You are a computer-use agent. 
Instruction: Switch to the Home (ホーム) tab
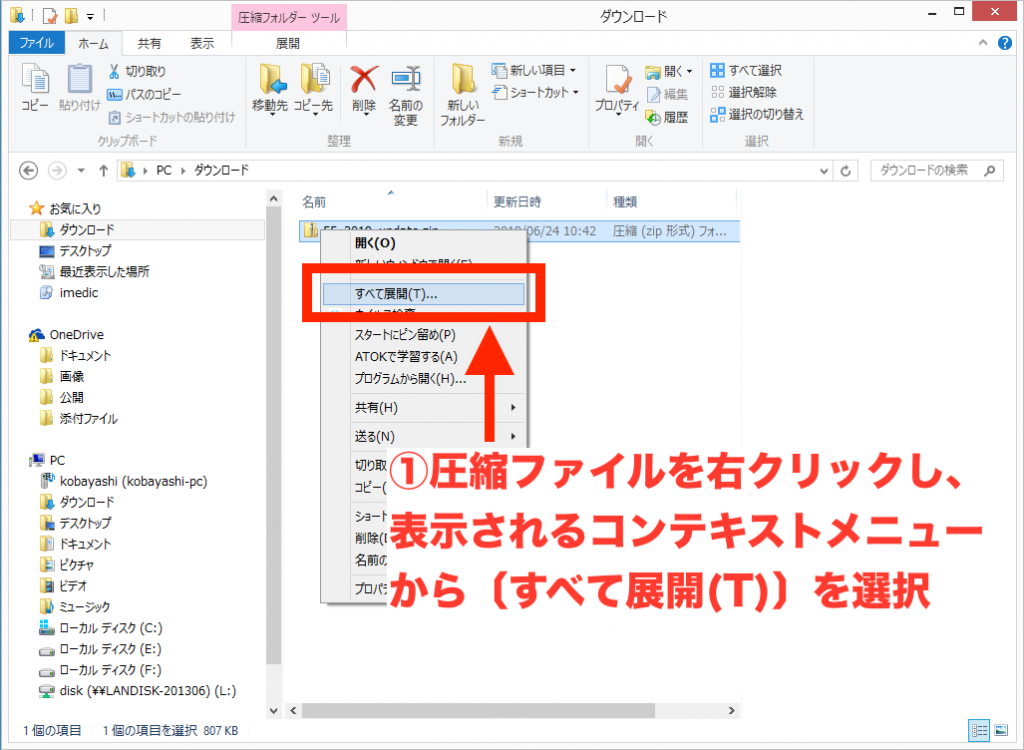pyautogui.click(x=93, y=44)
